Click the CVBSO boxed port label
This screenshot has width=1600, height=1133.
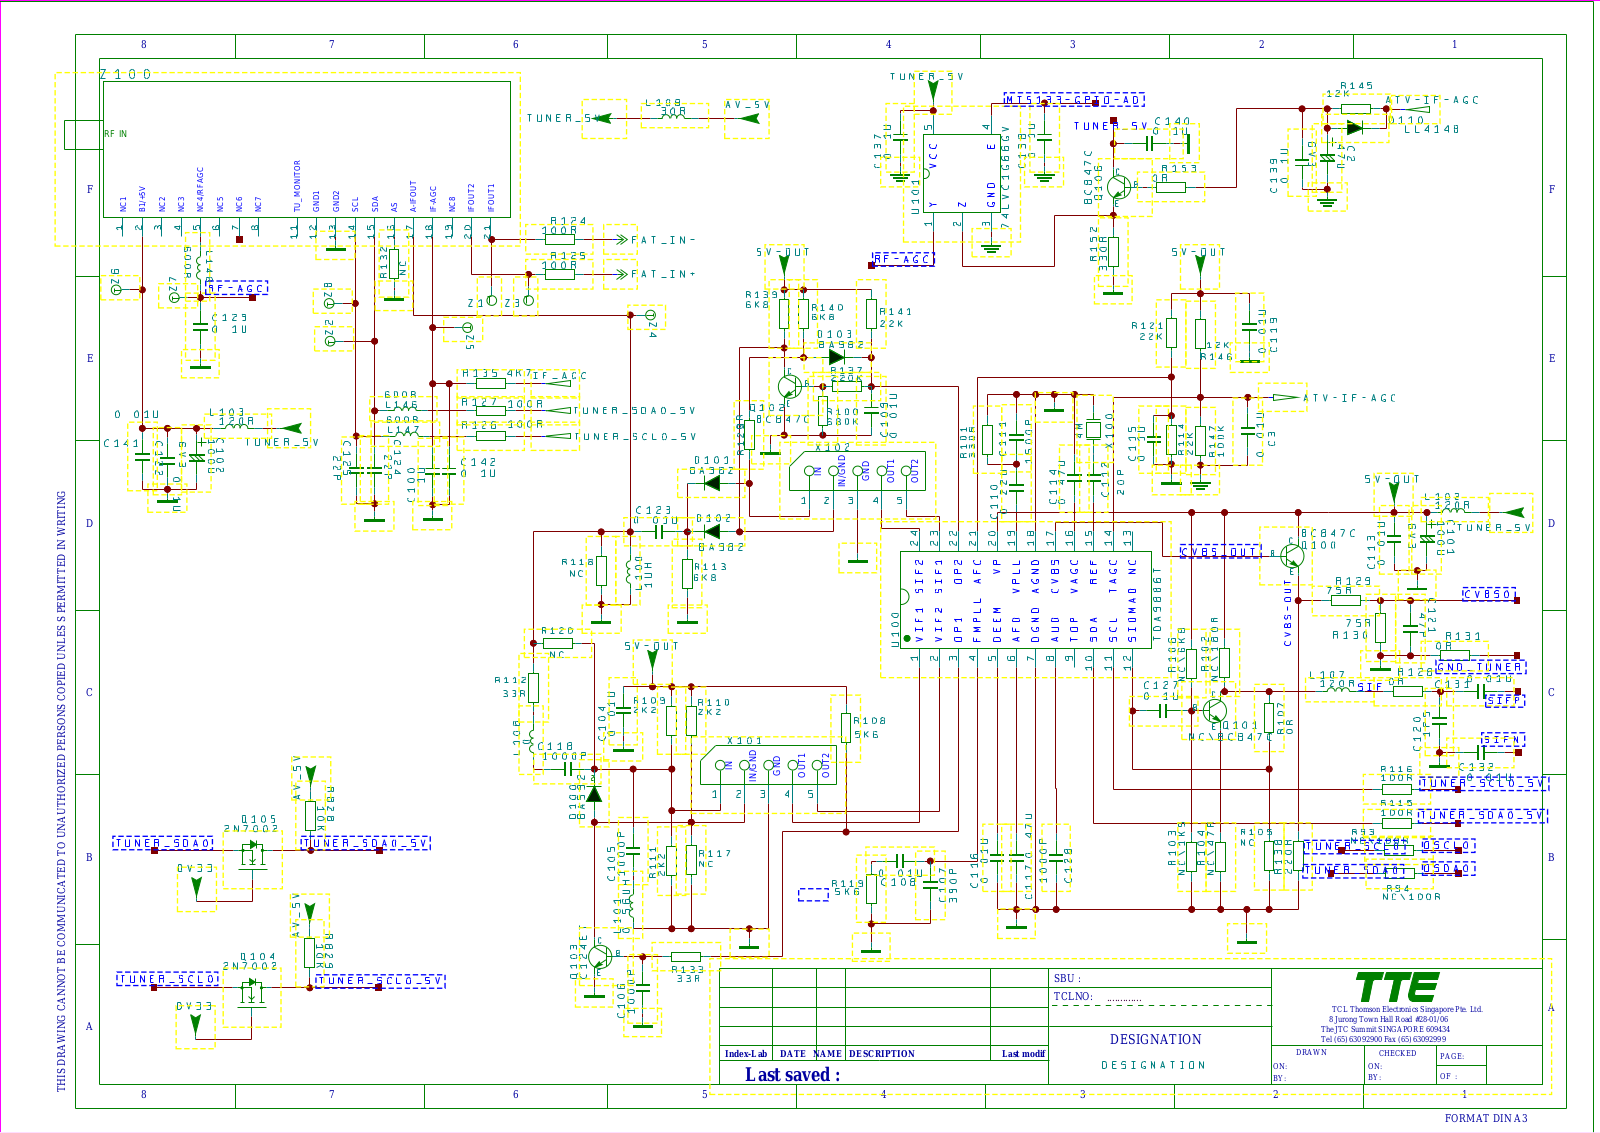click(1490, 594)
